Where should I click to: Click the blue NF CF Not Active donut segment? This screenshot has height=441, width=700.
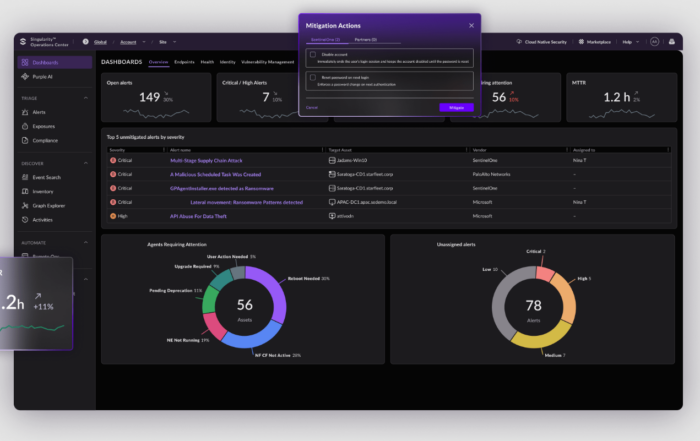(x=252, y=339)
